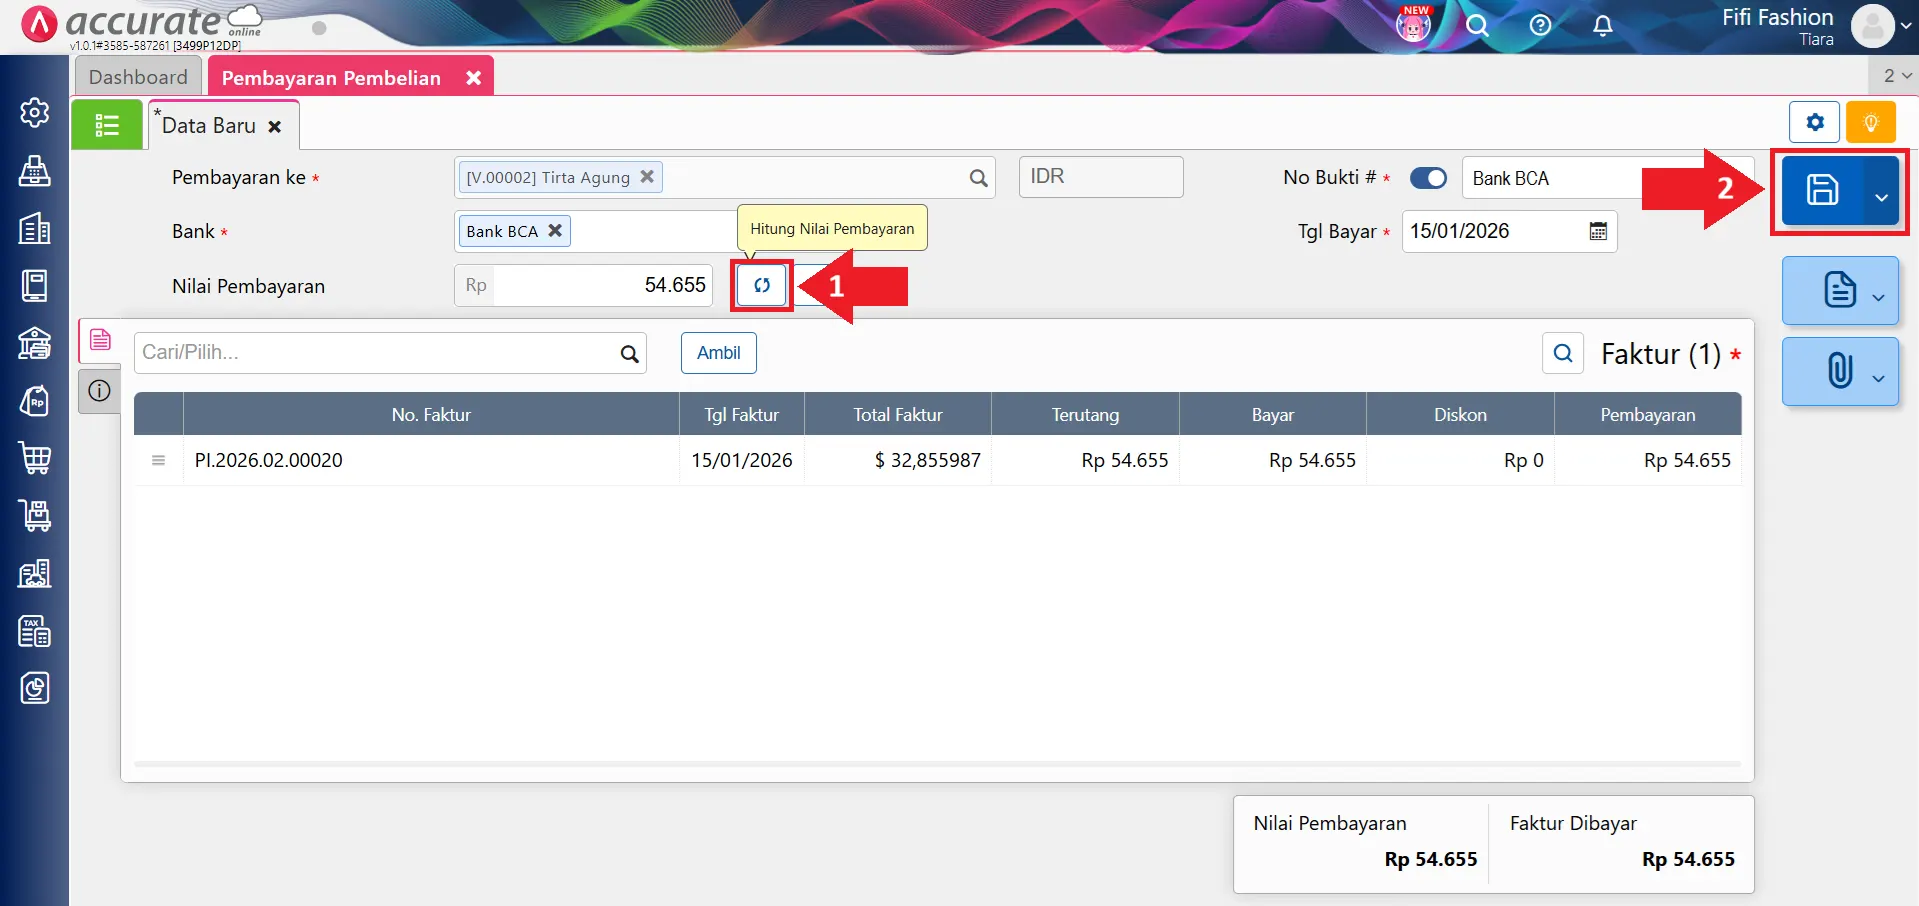This screenshot has width=1919, height=906.
Task: Switch to the Dashboard tab
Action: 138,77
